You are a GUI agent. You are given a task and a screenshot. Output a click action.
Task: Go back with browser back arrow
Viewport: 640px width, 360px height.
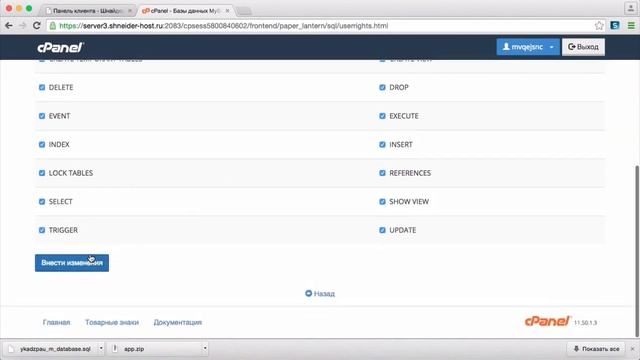click(9, 25)
